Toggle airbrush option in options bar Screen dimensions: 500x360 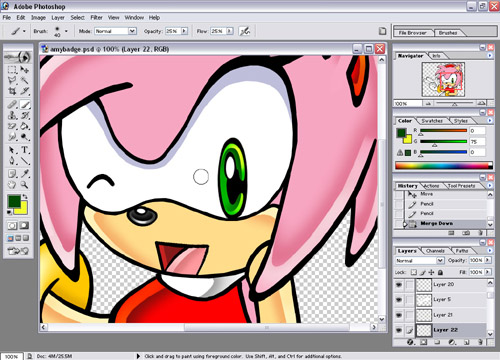click(x=245, y=31)
